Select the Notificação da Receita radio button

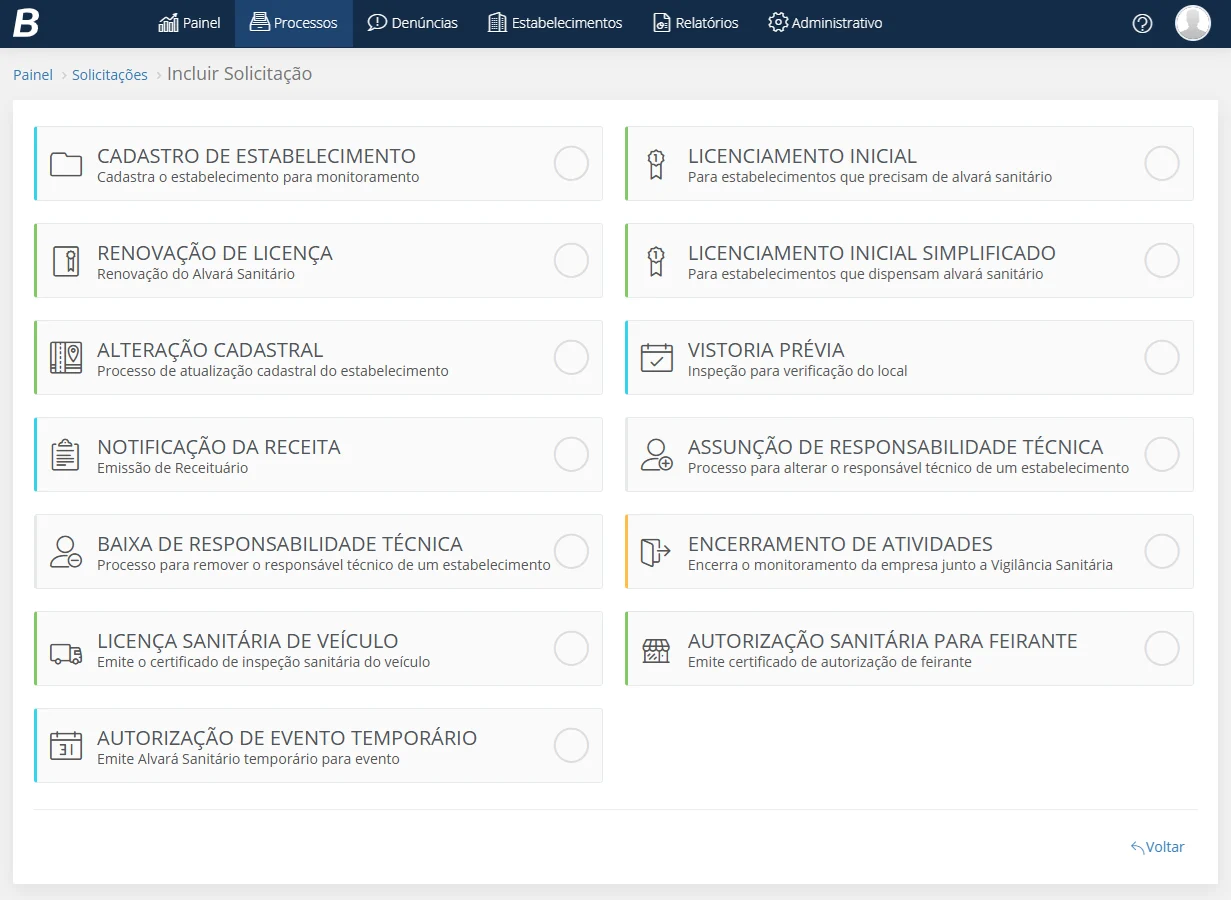click(571, 454)
